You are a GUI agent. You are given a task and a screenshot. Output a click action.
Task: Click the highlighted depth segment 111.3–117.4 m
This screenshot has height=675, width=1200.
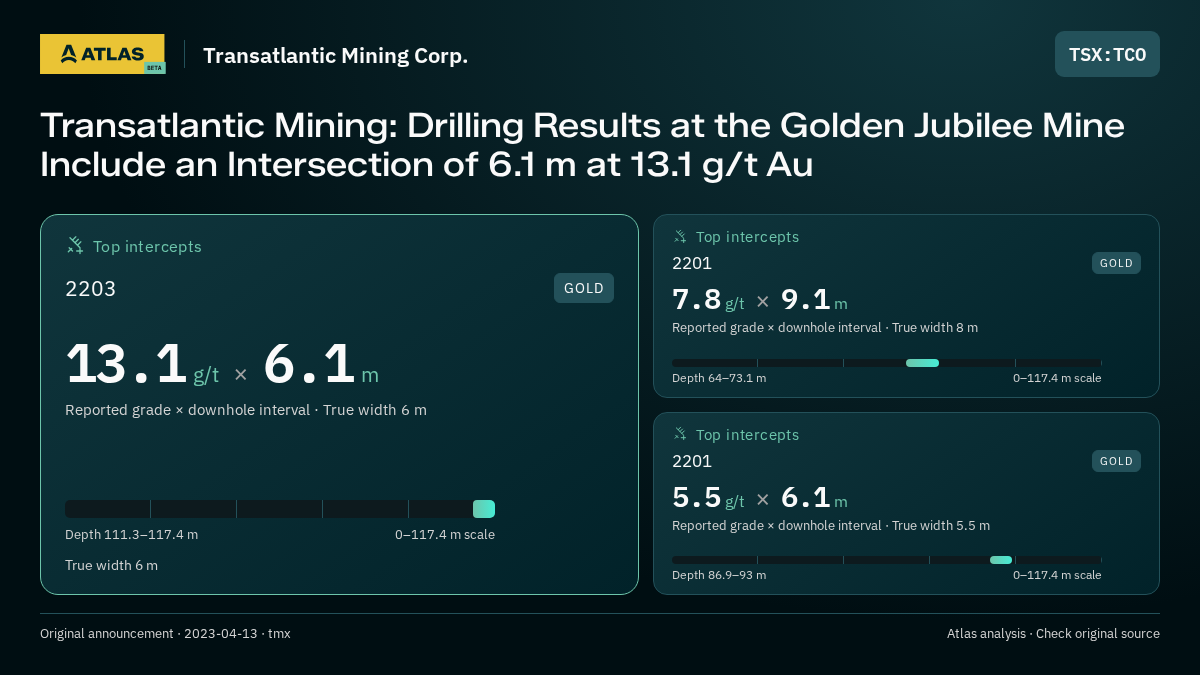point(484,509)
